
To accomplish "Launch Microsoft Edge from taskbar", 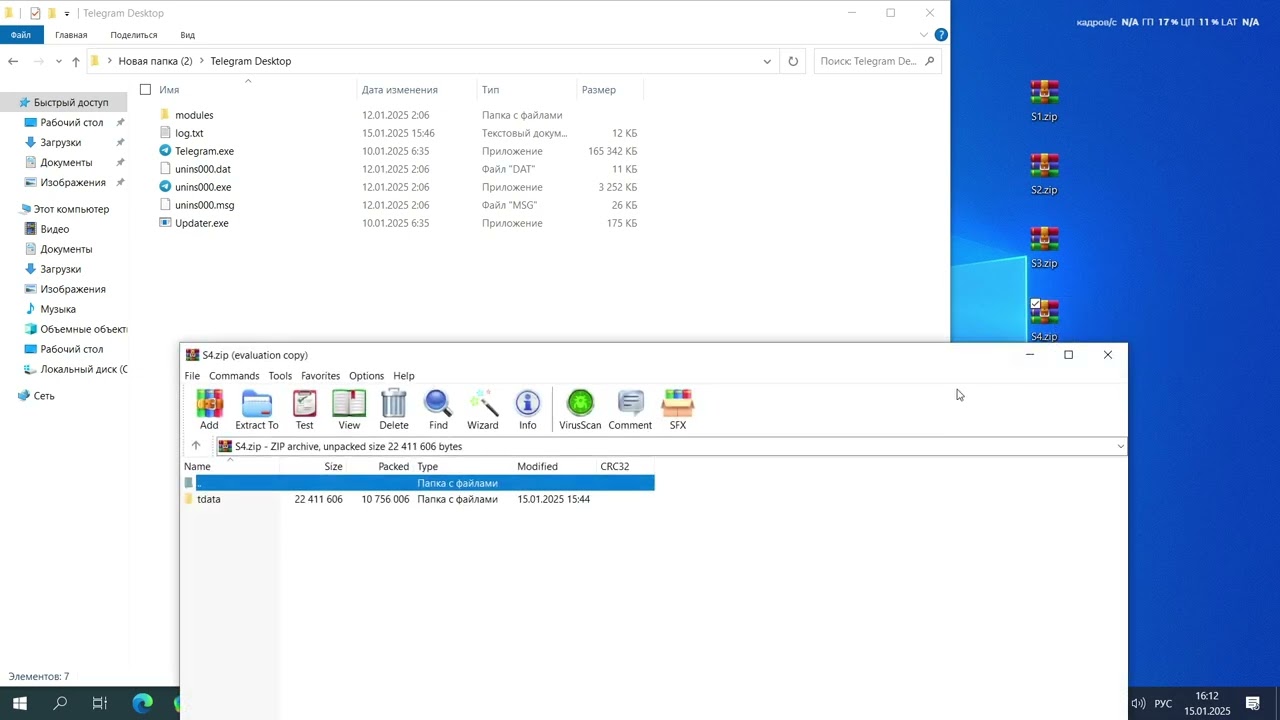I will click(x=143, y=703).
